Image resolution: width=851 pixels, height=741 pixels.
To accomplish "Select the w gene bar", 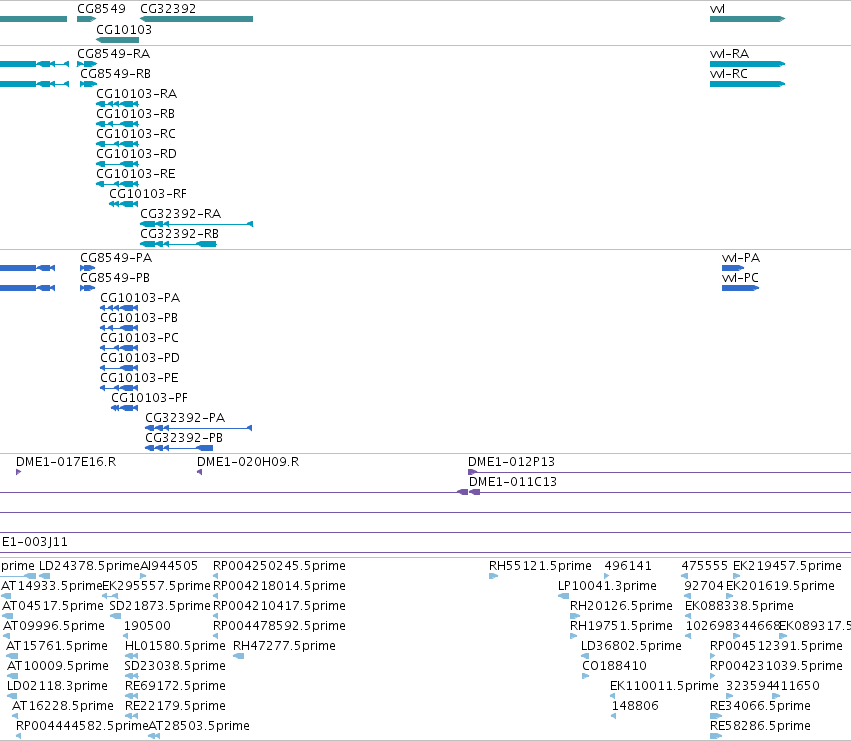I will click(747, 19).
